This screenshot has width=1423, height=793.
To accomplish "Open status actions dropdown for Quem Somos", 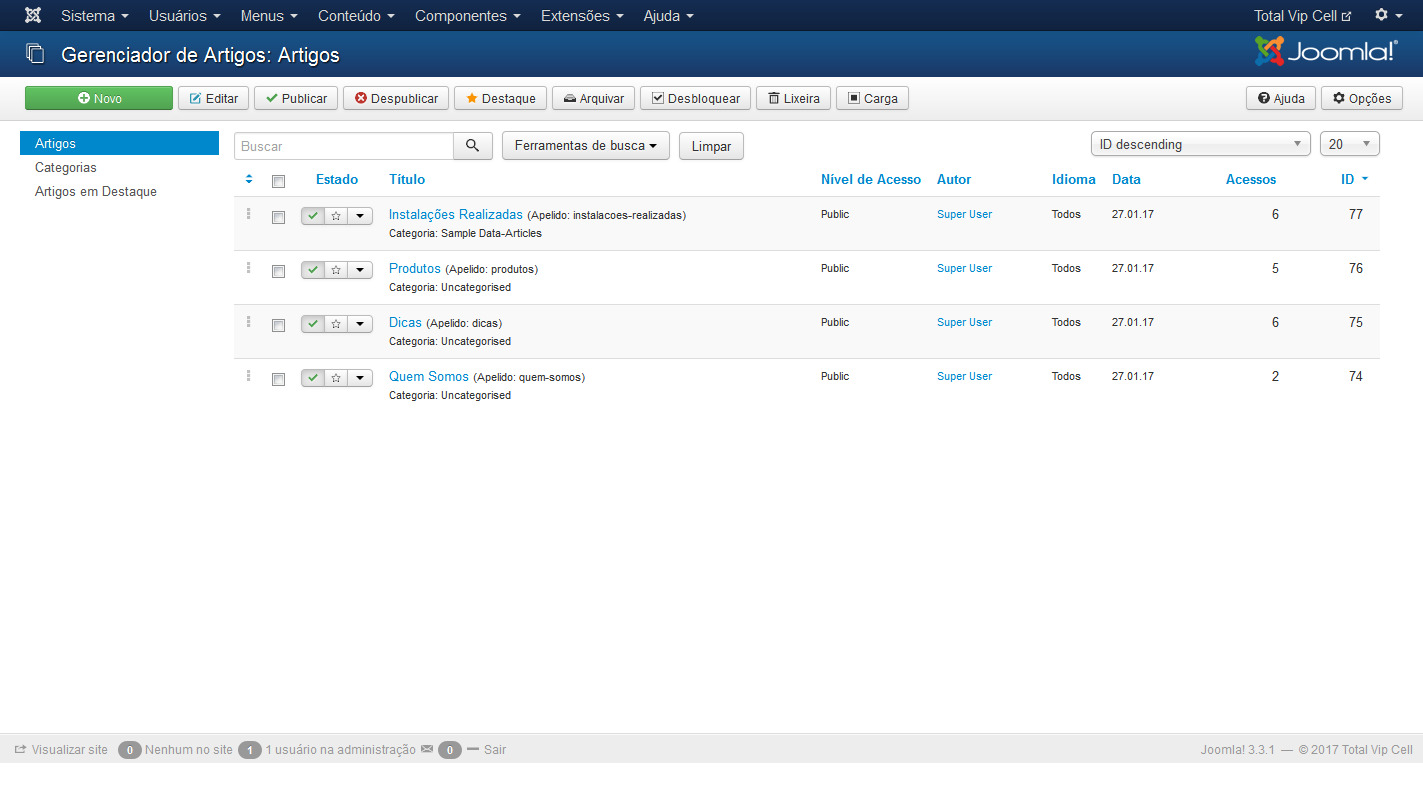I will click(360, 377).
